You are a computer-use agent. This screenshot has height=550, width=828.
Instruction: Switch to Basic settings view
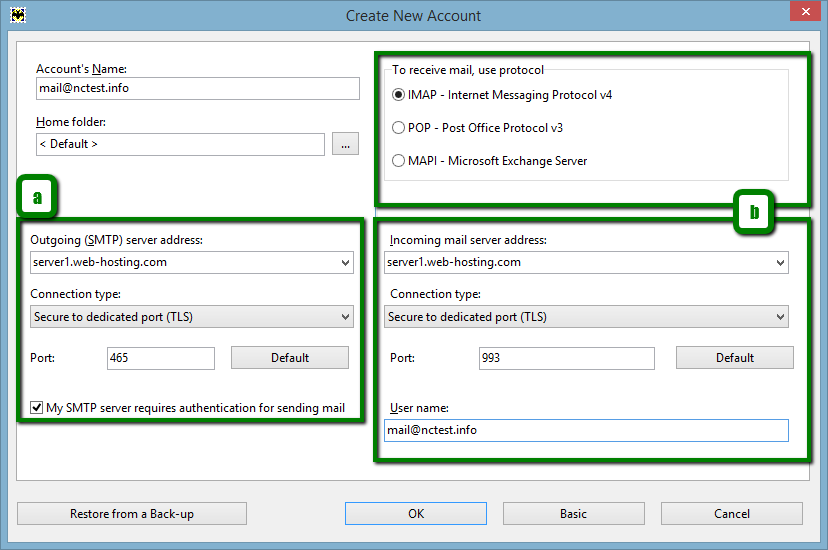[x=573, y=514]
